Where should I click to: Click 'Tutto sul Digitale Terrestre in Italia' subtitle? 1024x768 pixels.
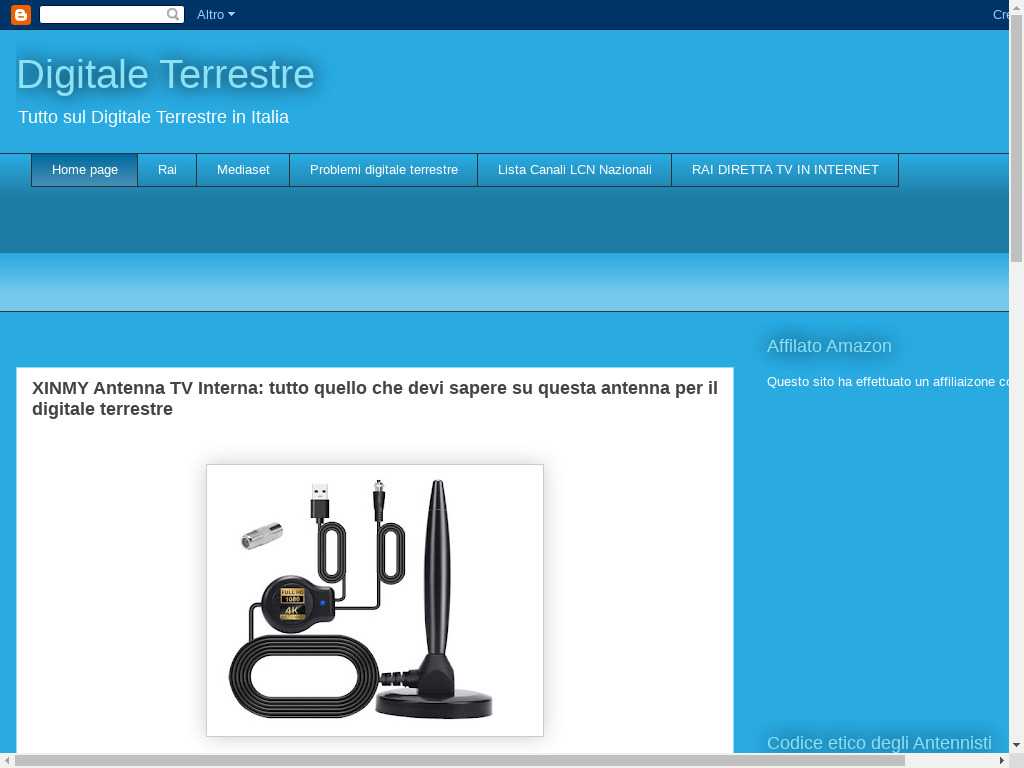tap(153, 117)
